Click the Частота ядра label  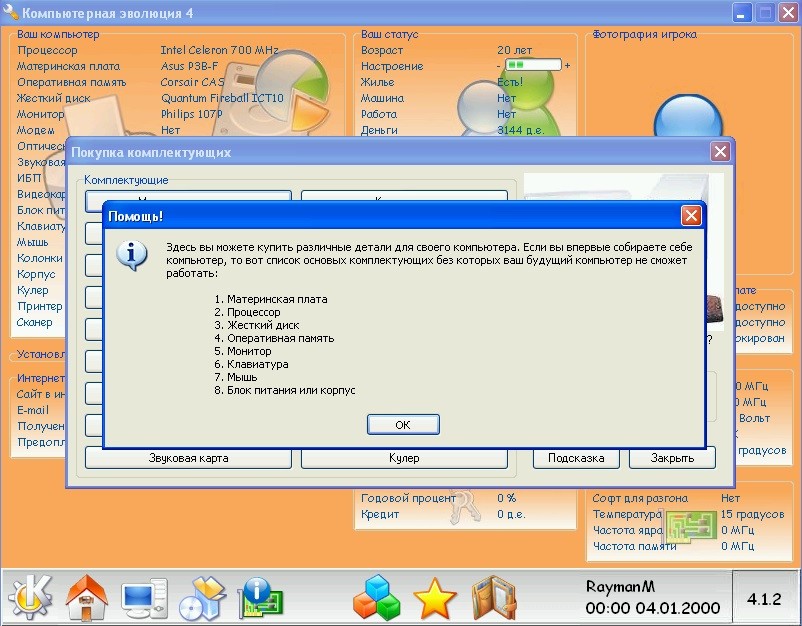628,530
